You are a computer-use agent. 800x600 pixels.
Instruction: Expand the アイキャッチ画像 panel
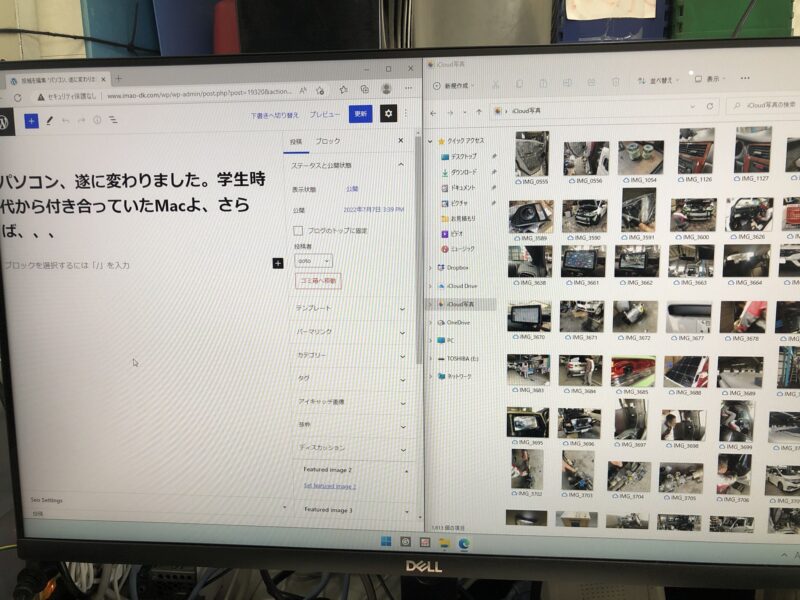[352, 403]
